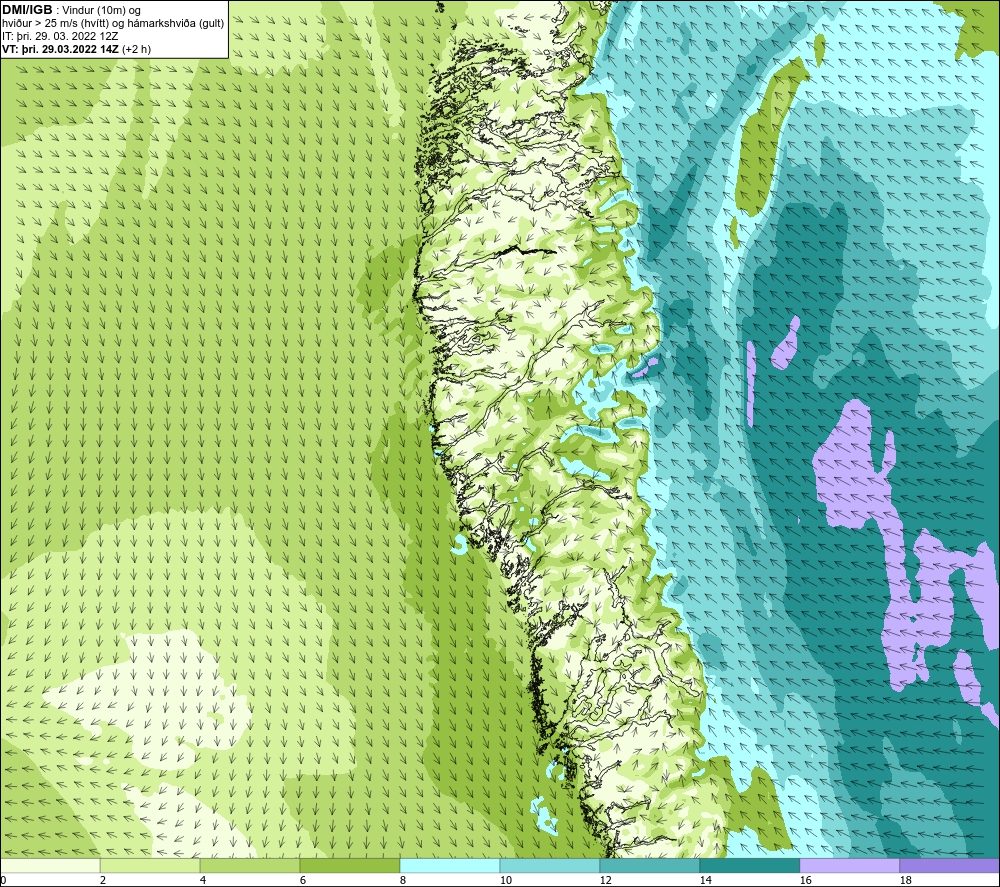Click the '18' label on wind scale
The height and width of the screenshot is (887, 1000).
(905, 881)
